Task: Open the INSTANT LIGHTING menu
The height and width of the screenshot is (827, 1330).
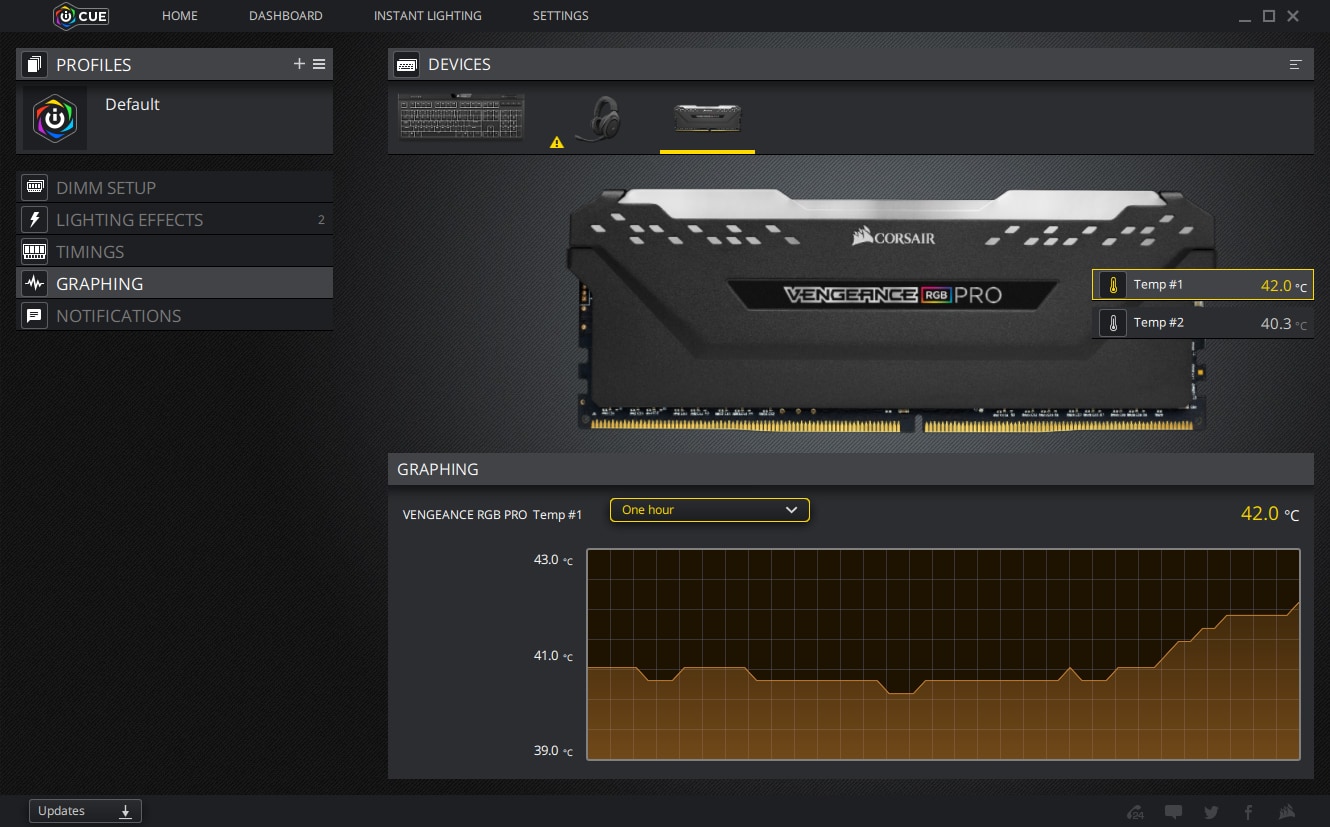Action: click(x=427, y=16)
